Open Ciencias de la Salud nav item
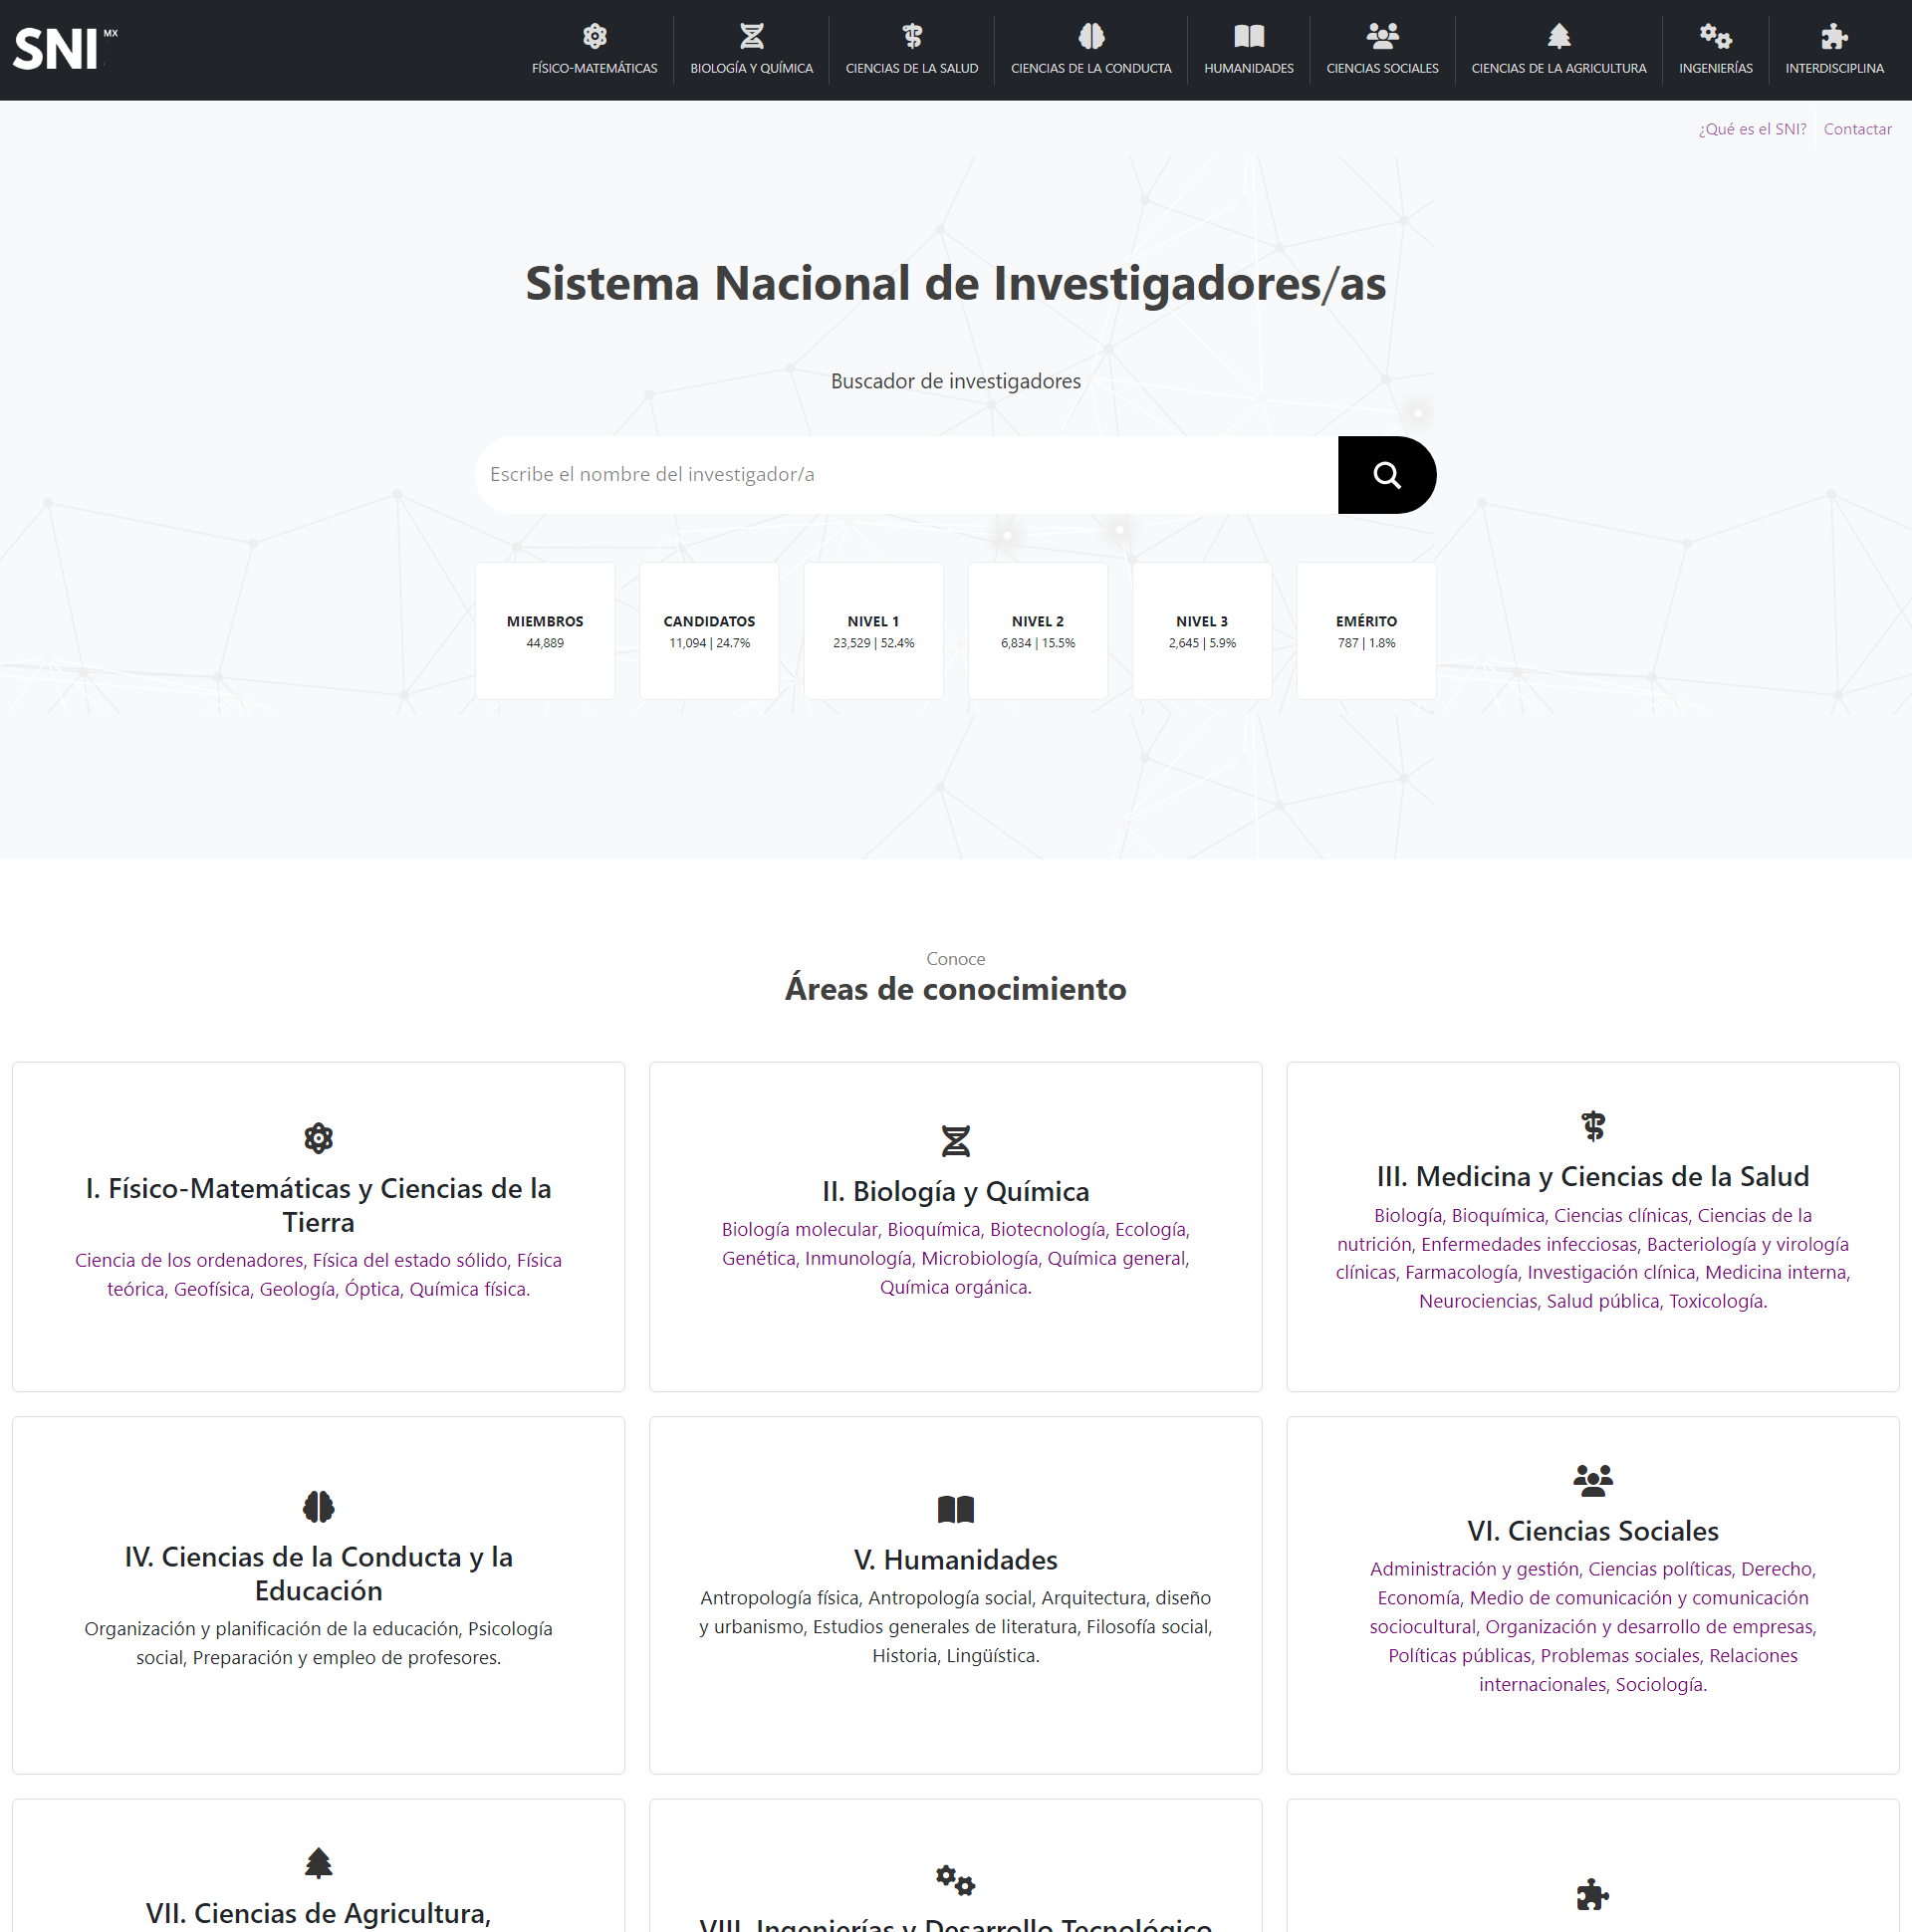The height and width of the screenshot is (1932, 1912). tap(911, 50)
